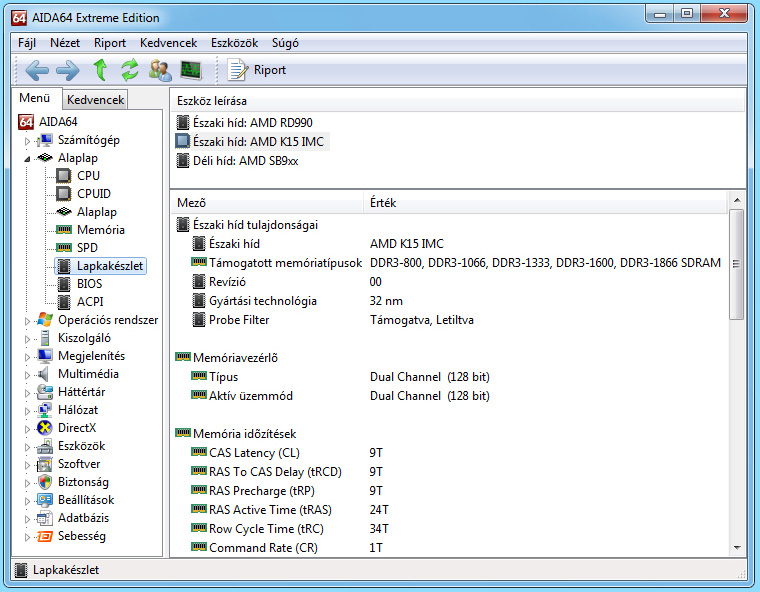Click the green refresh icon
The image size is (760, 592).
click(129, 70)
